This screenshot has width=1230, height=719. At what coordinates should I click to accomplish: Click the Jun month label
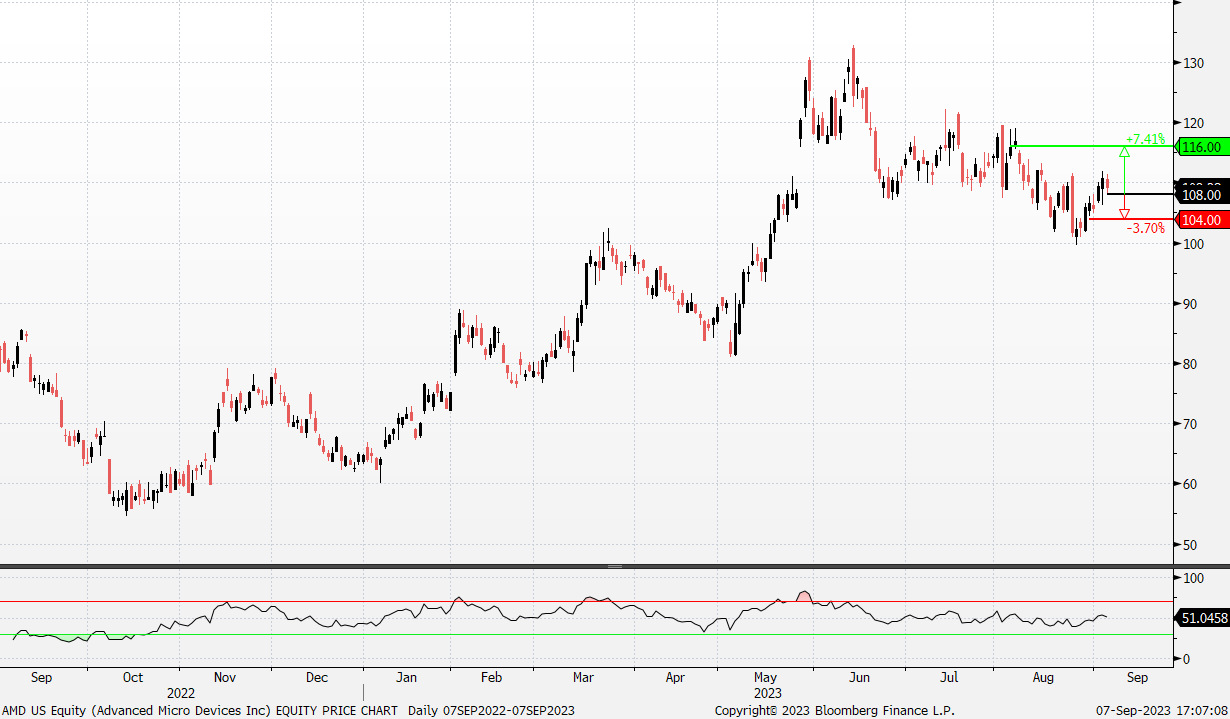coord(859,677)
